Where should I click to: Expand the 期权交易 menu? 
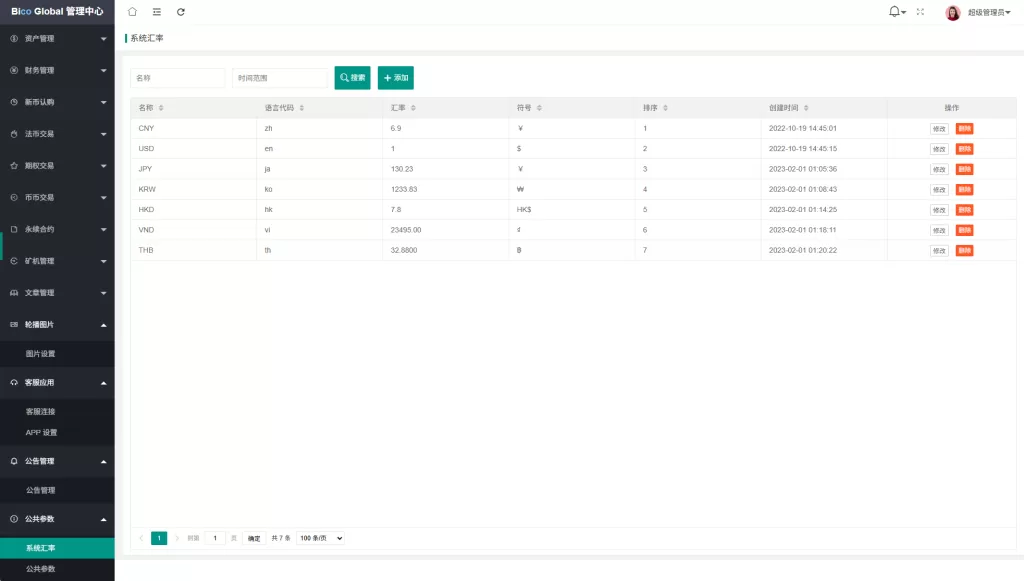(57, 165)
